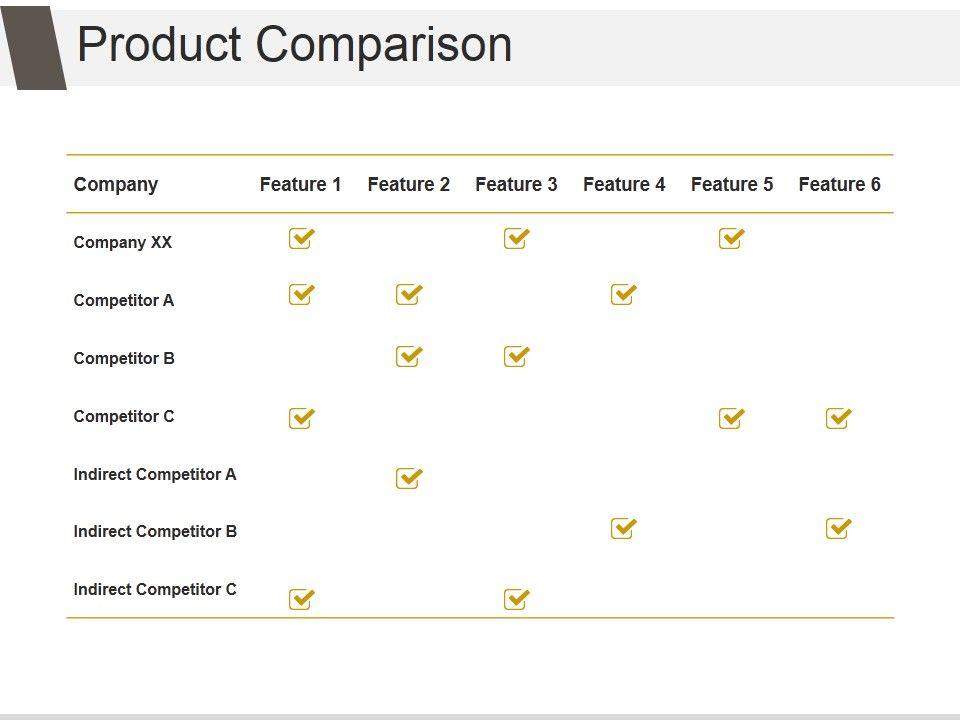Select Competitor A Feature 4 checkmark
This screenshot has width=960, height=720.
[x=623, y=295]
